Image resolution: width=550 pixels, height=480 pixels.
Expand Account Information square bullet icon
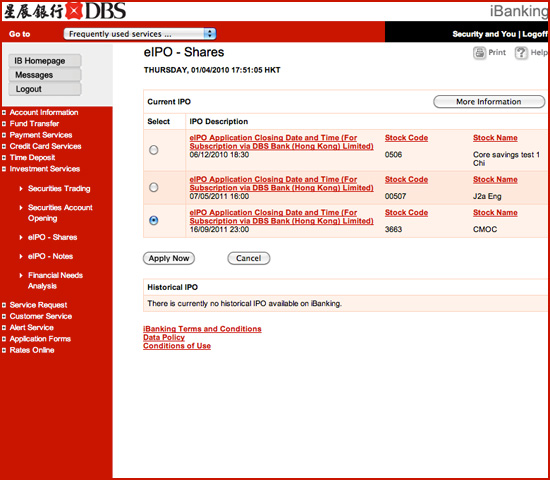tap(4, 113)
